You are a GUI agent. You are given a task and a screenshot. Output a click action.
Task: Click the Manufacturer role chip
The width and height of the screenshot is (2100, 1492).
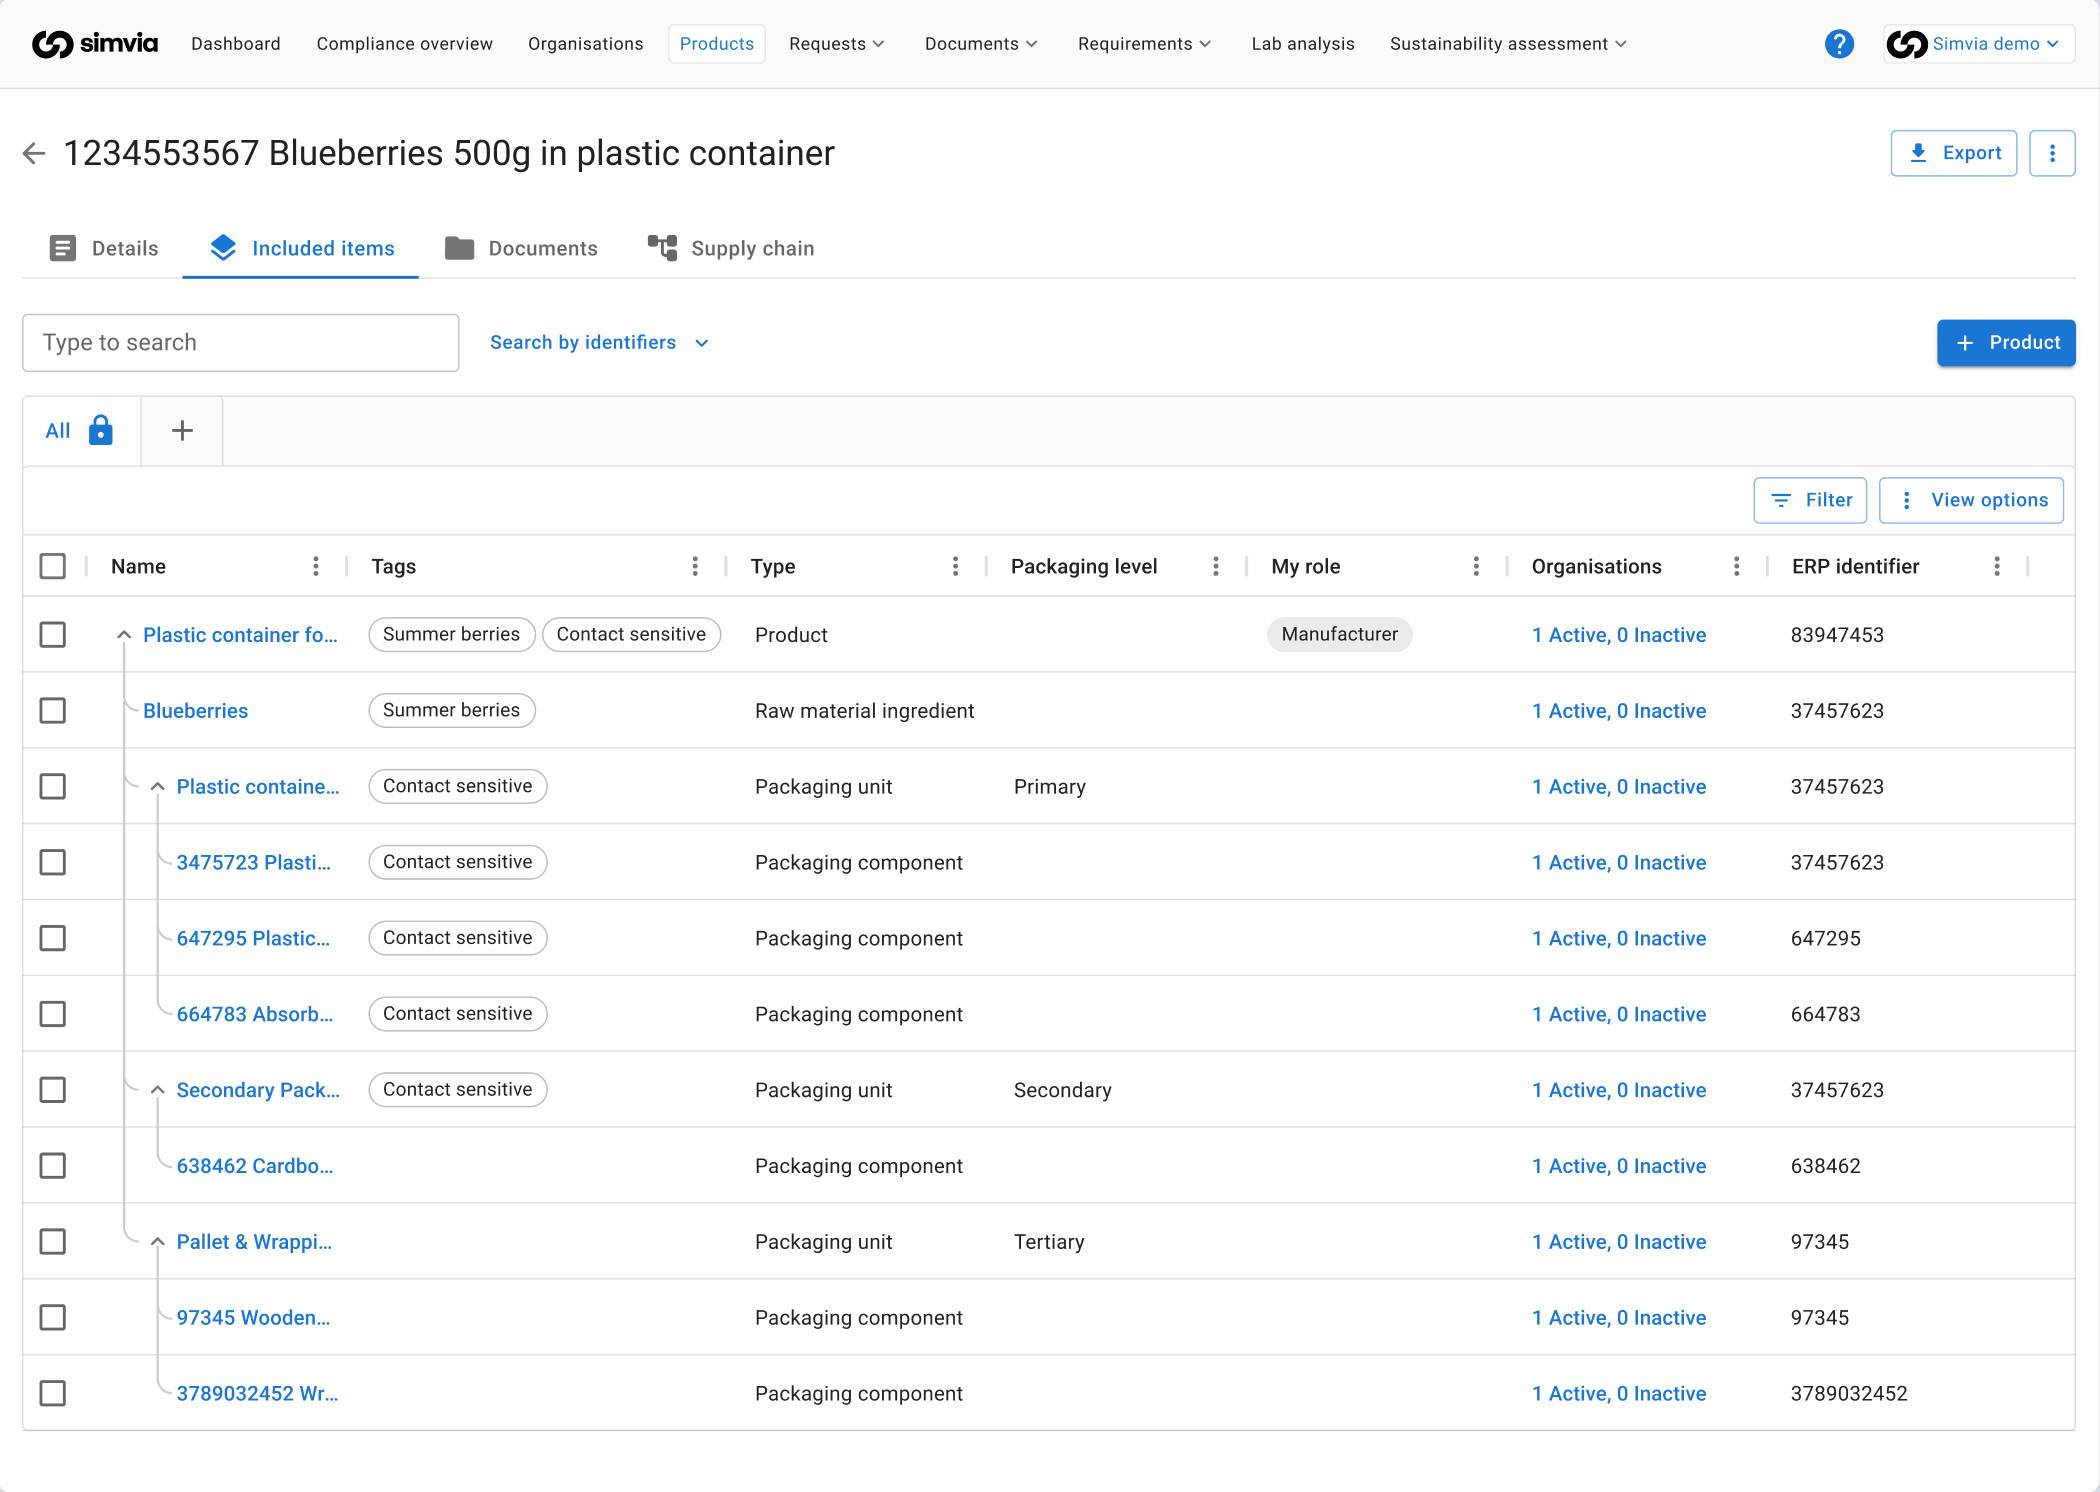click(1340, 635)
